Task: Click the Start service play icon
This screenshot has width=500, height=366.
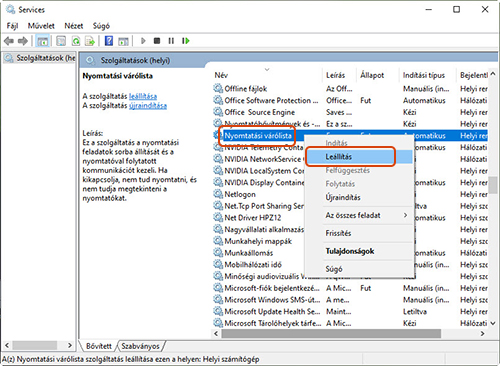Action: point(143,41)
